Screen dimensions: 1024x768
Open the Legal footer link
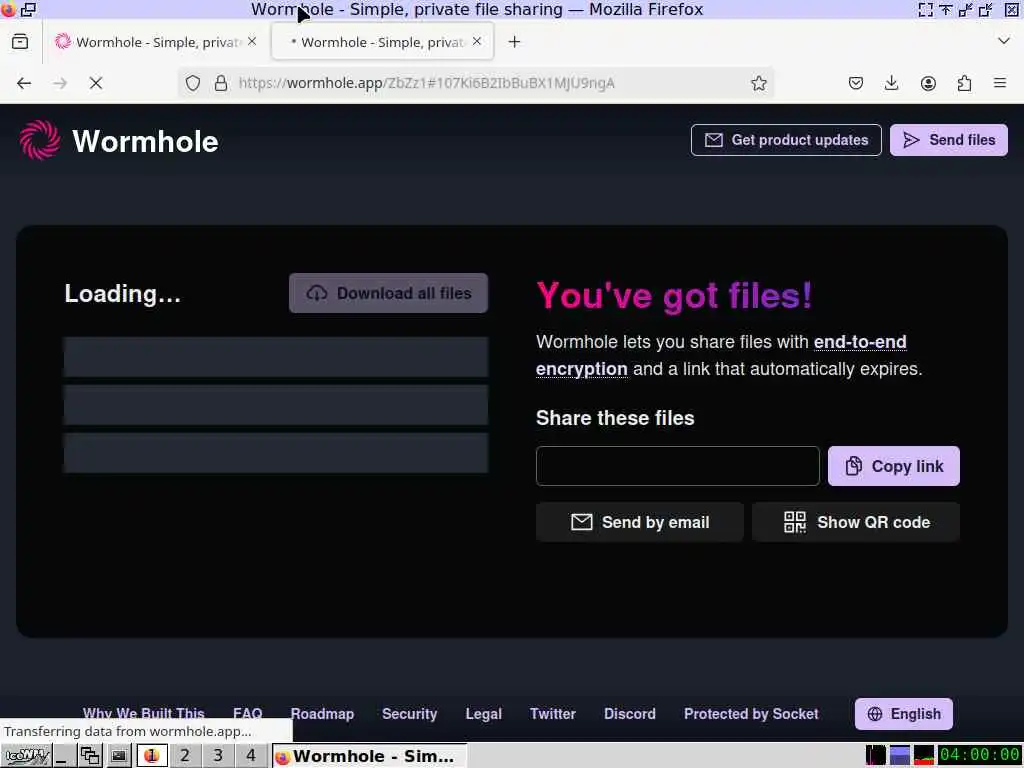pyautogui.click(x=483, y=714)
